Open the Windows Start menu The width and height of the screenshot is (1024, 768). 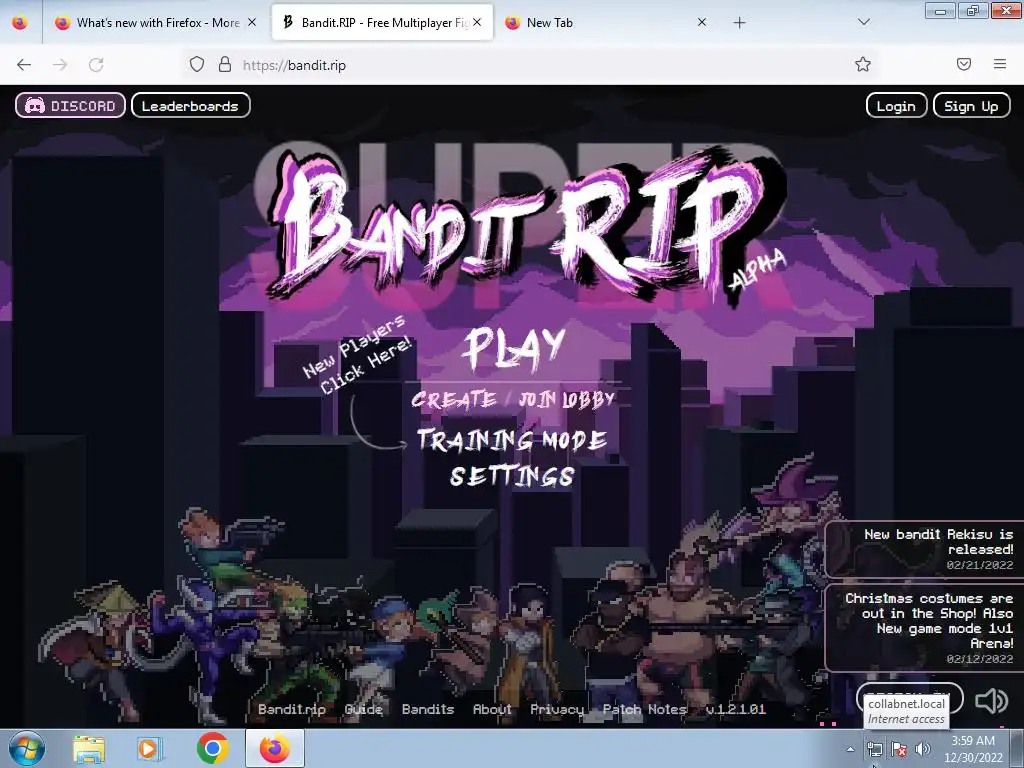(27, 748)
